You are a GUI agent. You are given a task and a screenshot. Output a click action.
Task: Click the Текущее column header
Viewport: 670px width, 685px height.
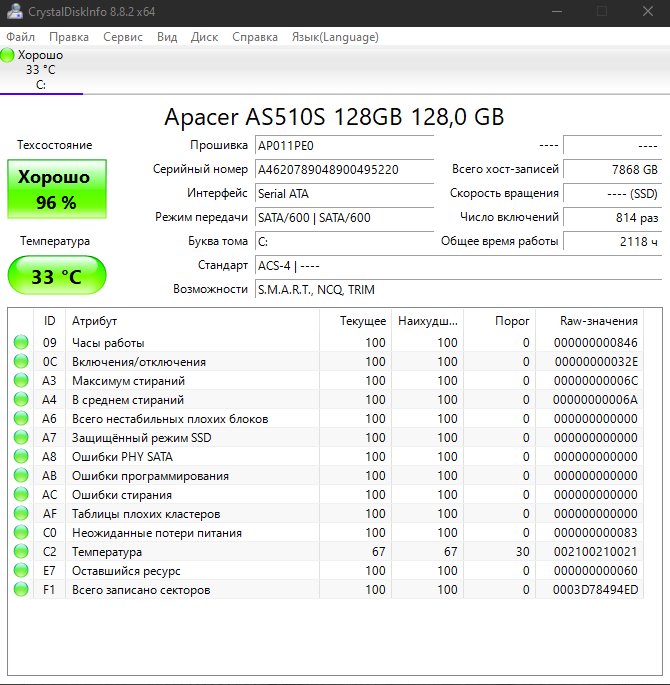click(x=356, y=321)
